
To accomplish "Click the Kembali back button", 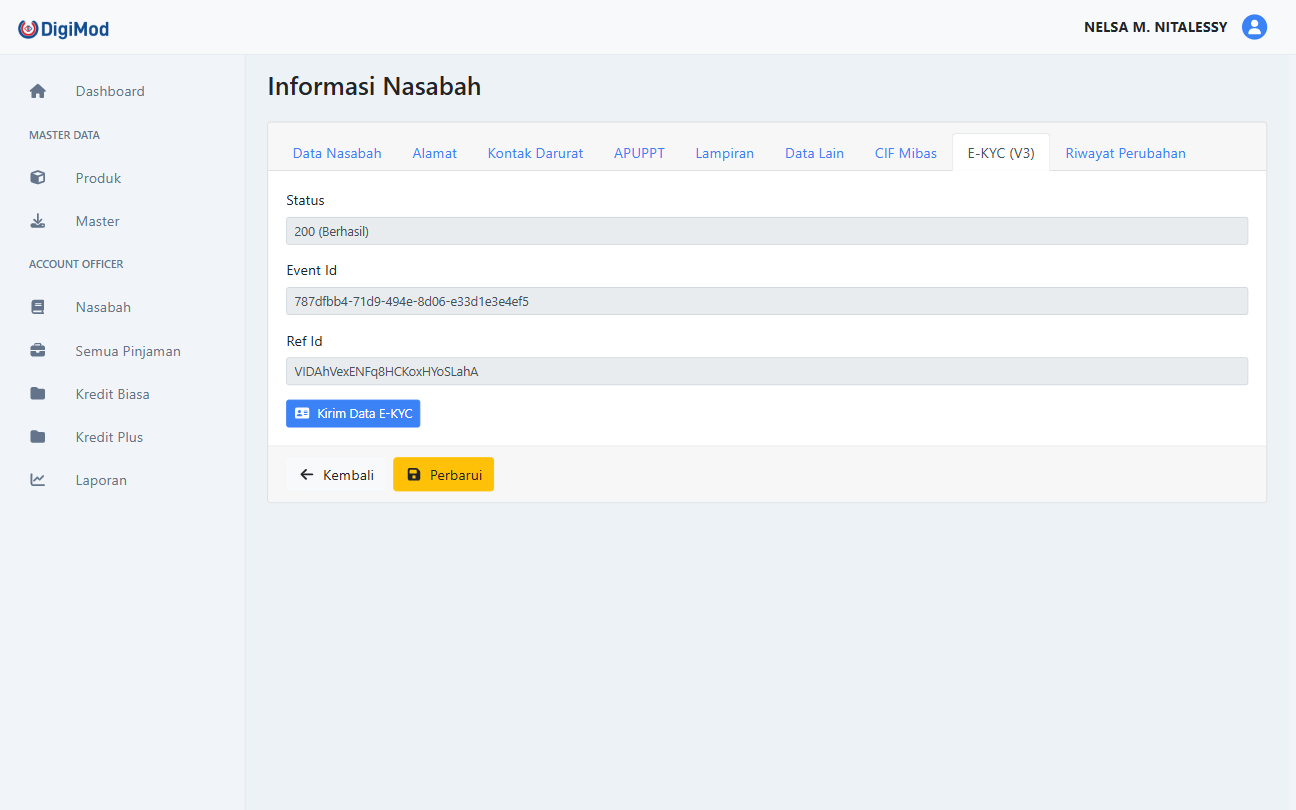I will (336, 475).
